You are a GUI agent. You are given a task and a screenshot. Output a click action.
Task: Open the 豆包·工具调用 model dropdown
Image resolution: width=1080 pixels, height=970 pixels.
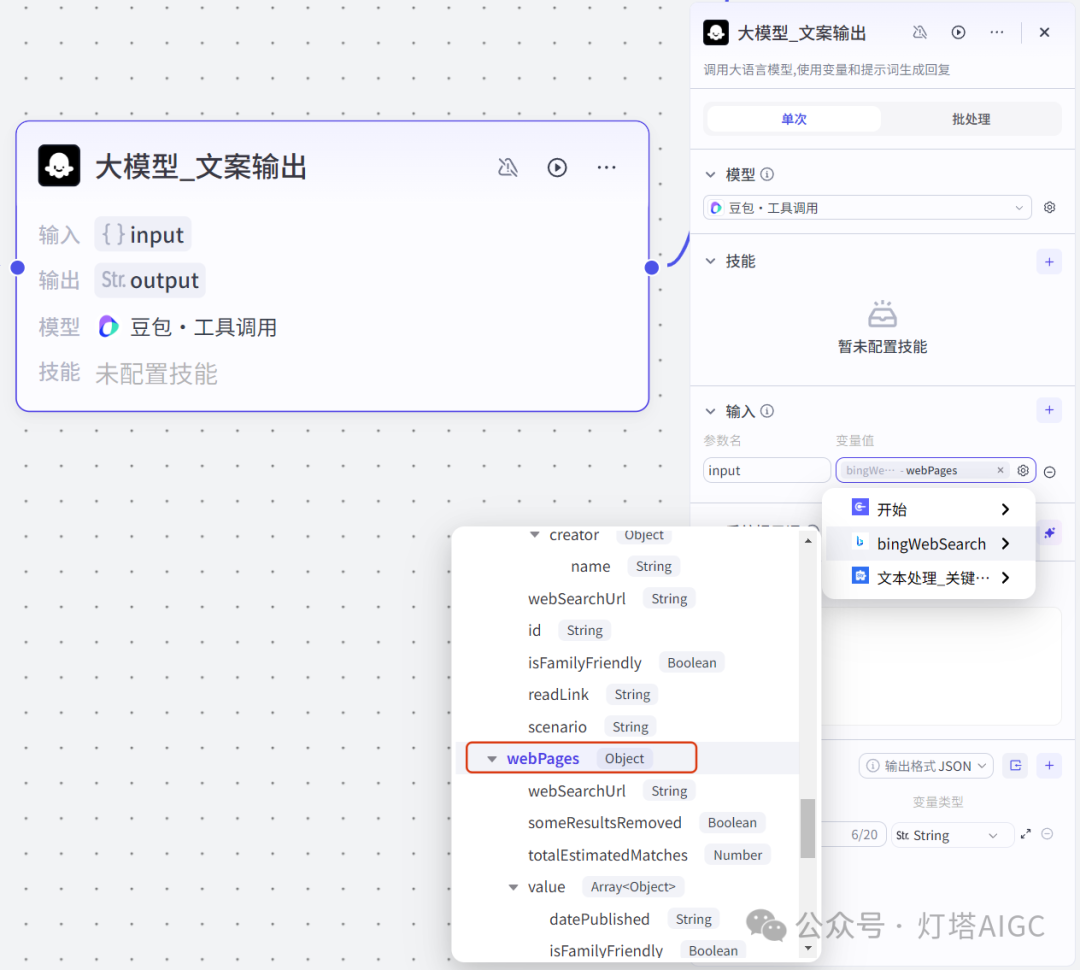pos(867,207)
